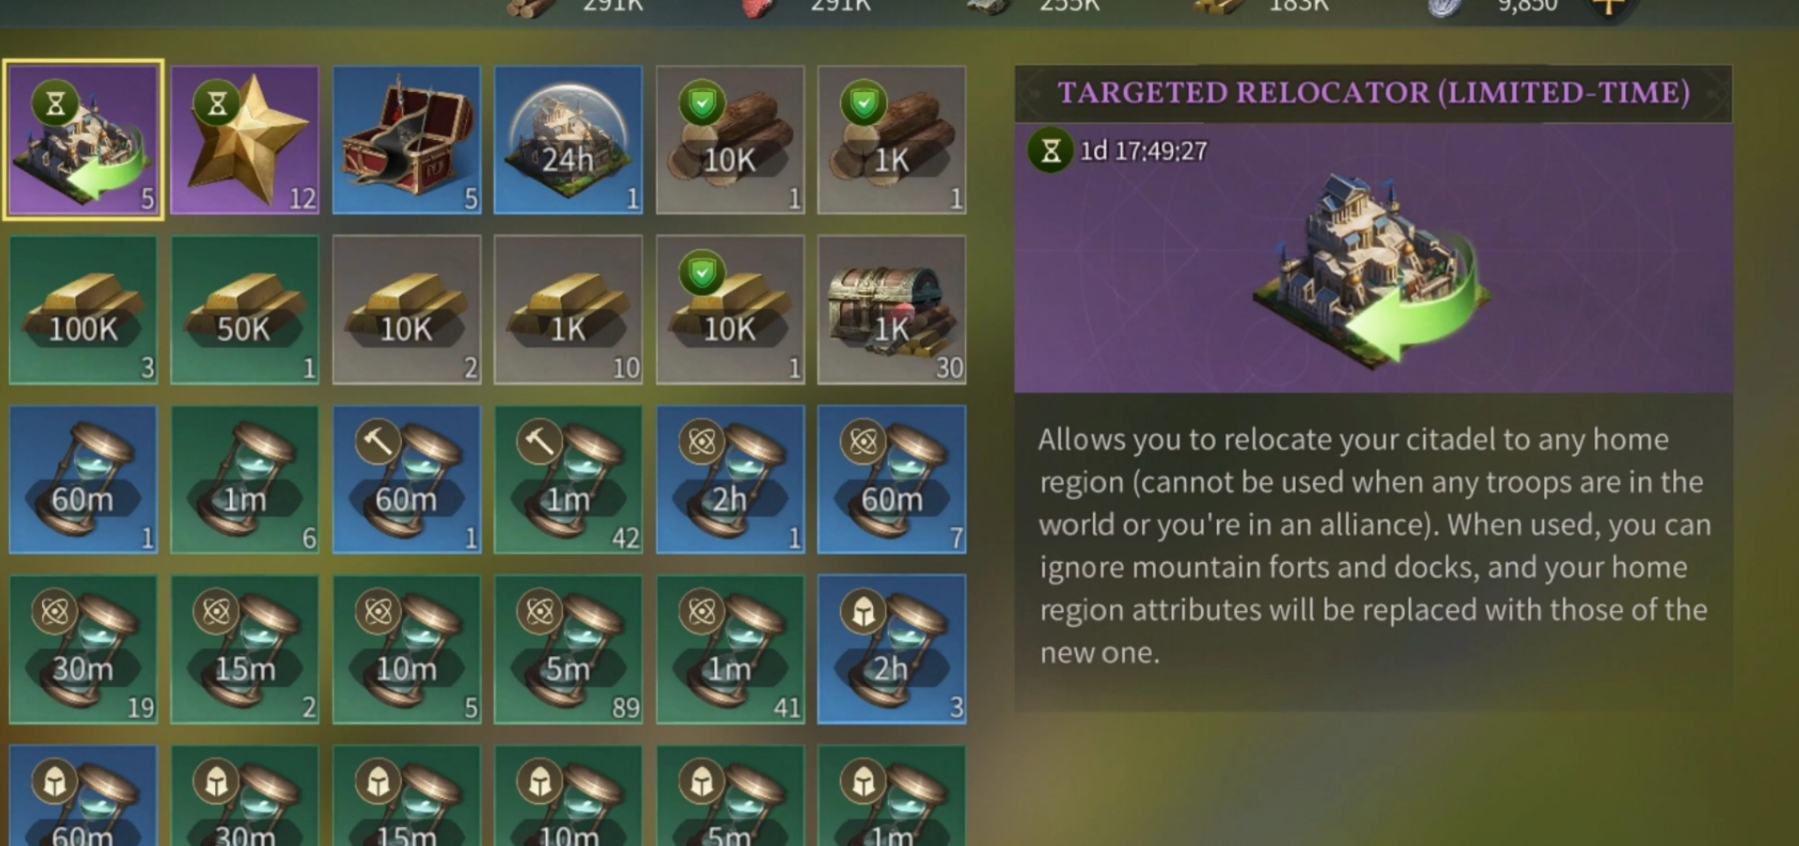Select the 24h shield bubble item
Screen dimensions: 1799x846
pos(568,140)
